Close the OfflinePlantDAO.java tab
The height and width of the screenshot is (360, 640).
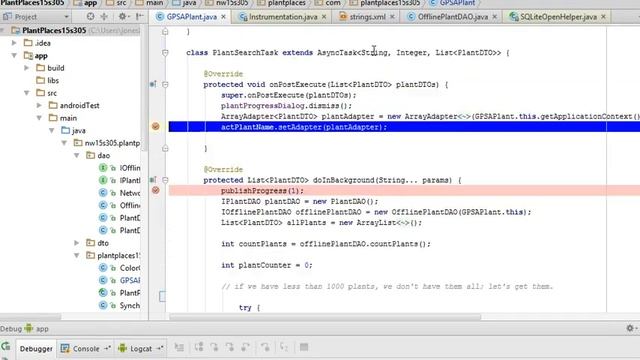(x=495, y=17)
